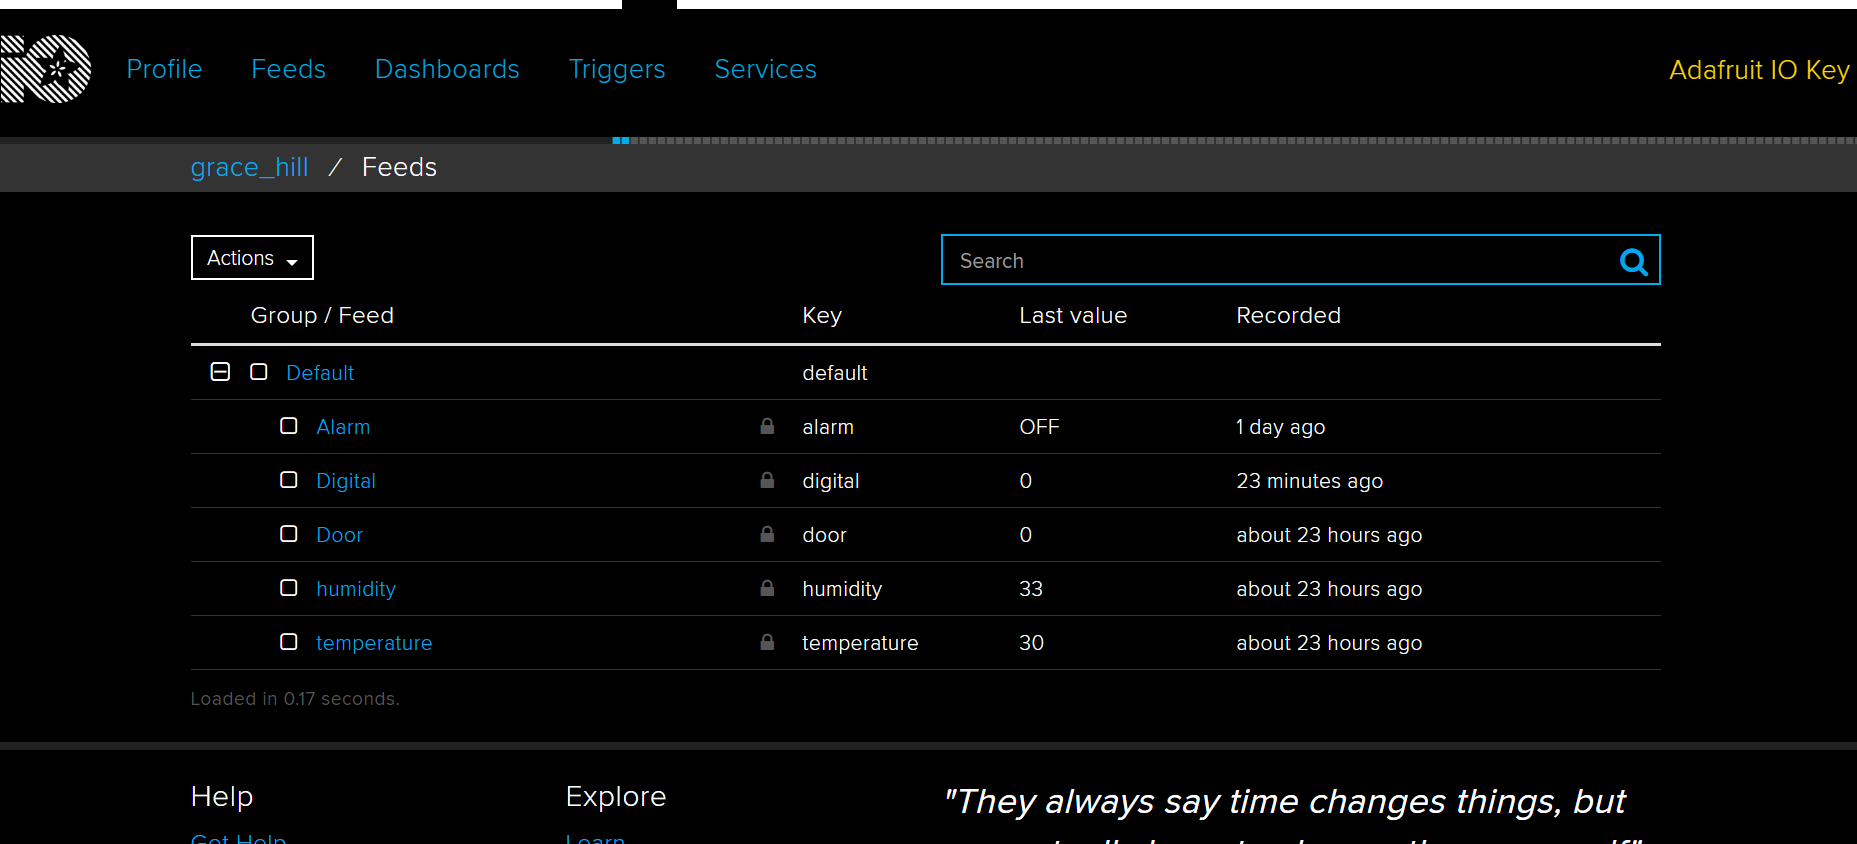Click the lock icon for Alarm feed

coord(767,427)
